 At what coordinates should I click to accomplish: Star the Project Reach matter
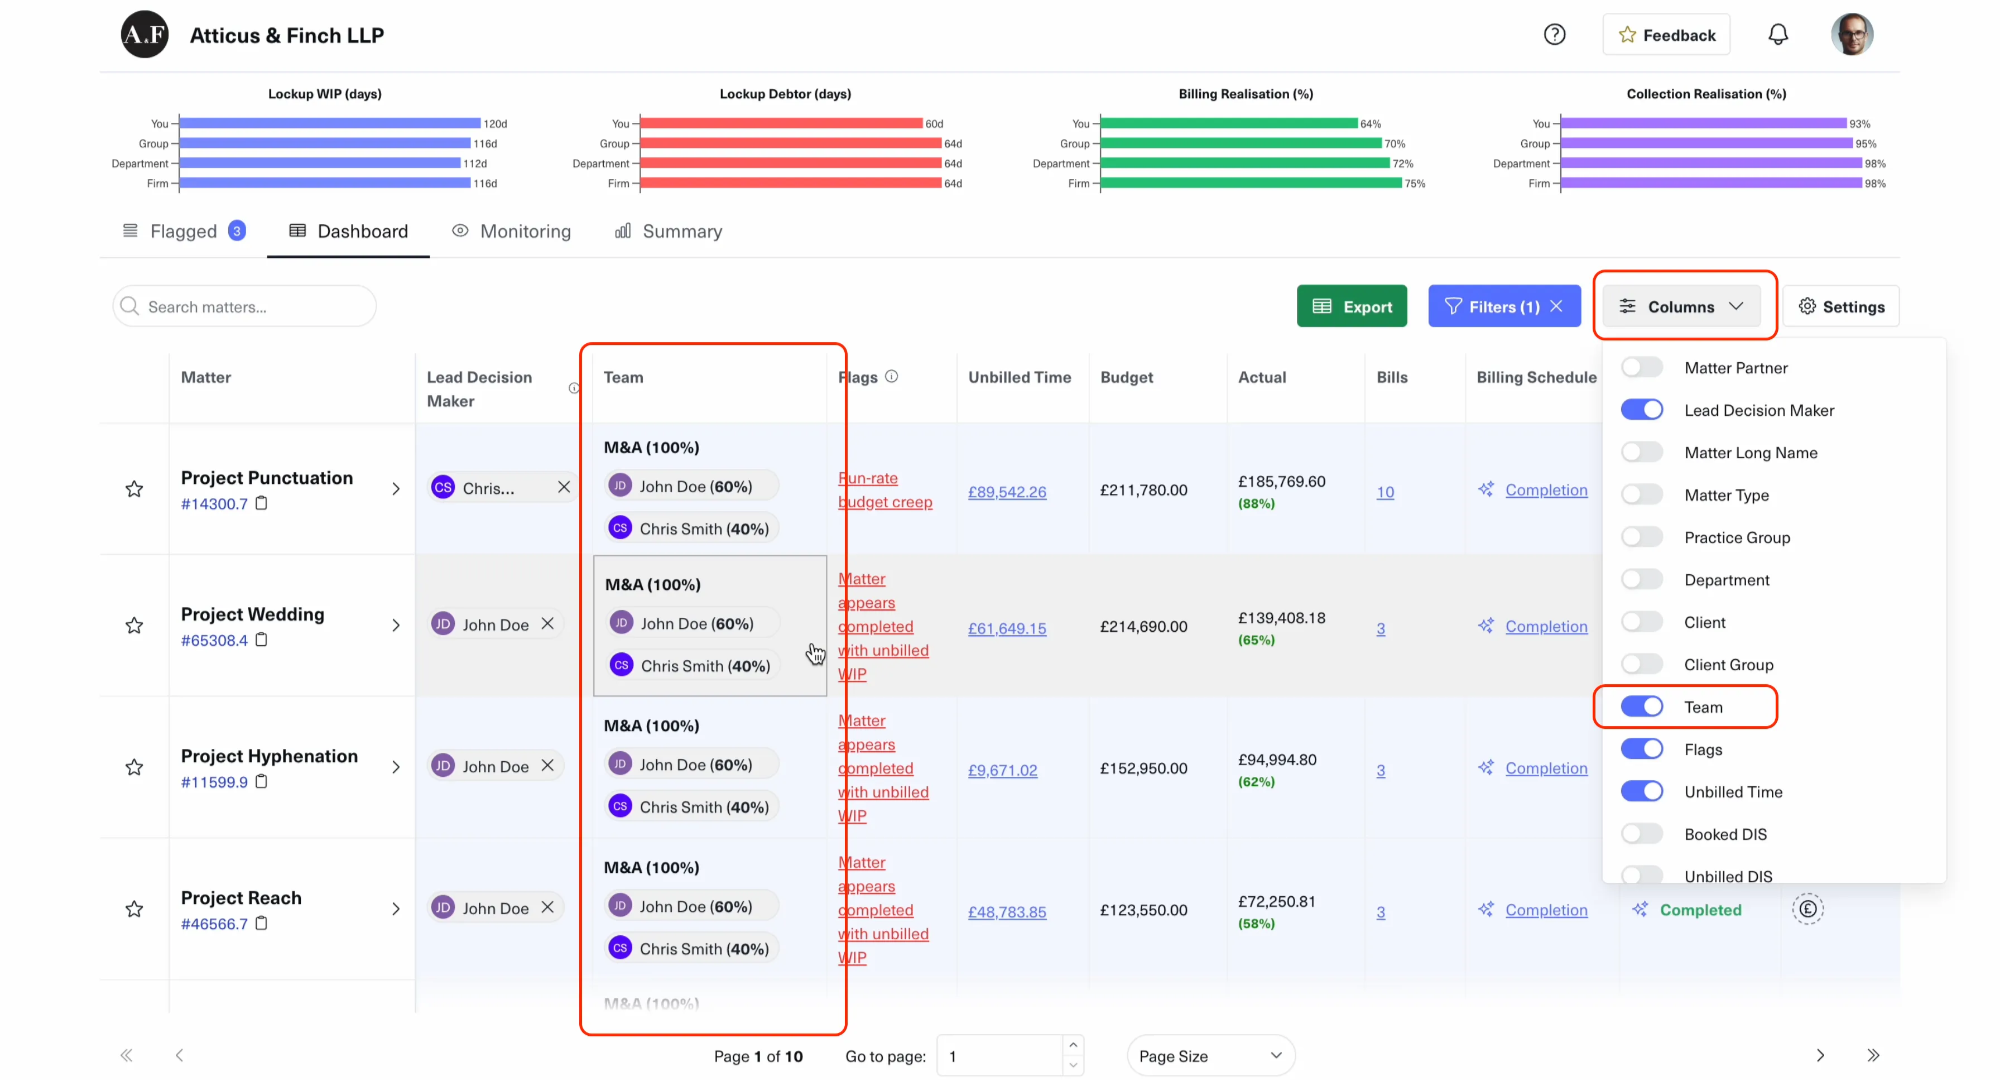(x=134, y=909)
